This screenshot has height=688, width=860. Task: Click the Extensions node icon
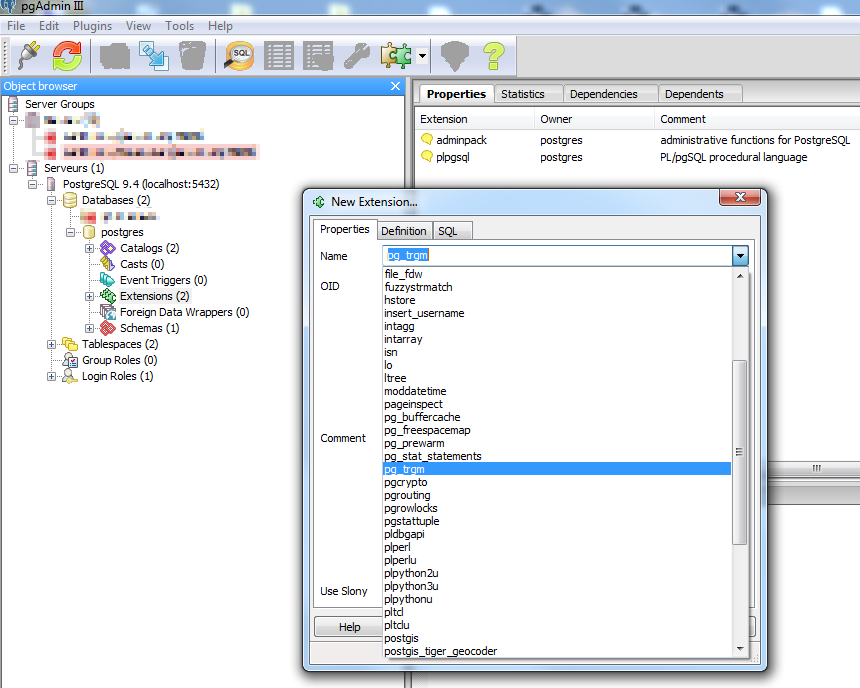[108, 296]
